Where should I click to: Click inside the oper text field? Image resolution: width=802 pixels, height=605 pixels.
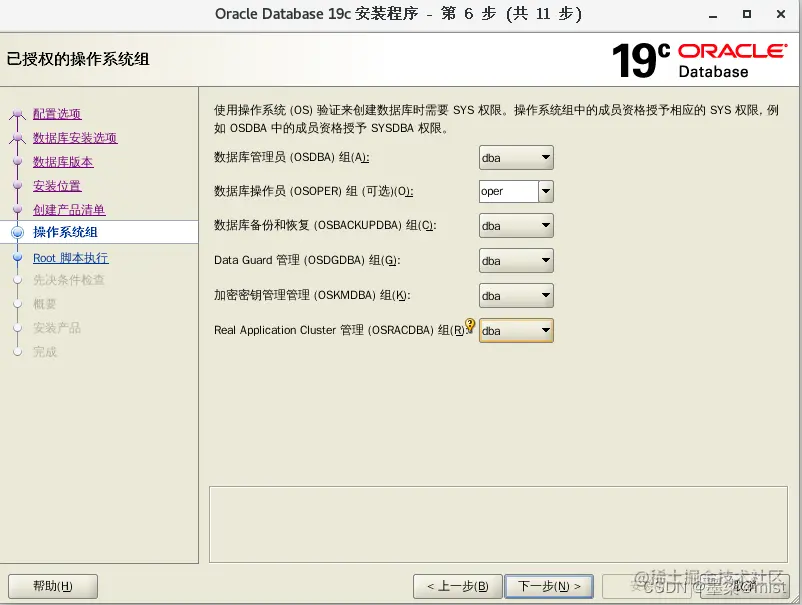(509, 191)
